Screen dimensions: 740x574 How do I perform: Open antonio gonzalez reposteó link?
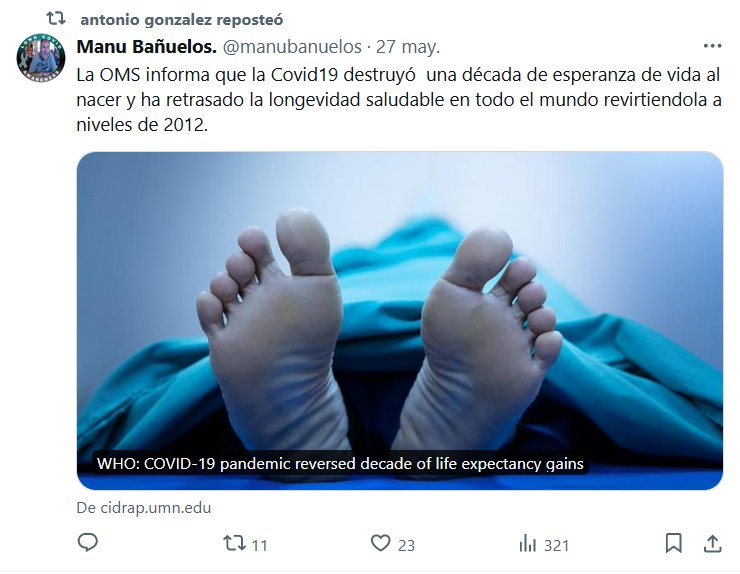click(182, 20)
